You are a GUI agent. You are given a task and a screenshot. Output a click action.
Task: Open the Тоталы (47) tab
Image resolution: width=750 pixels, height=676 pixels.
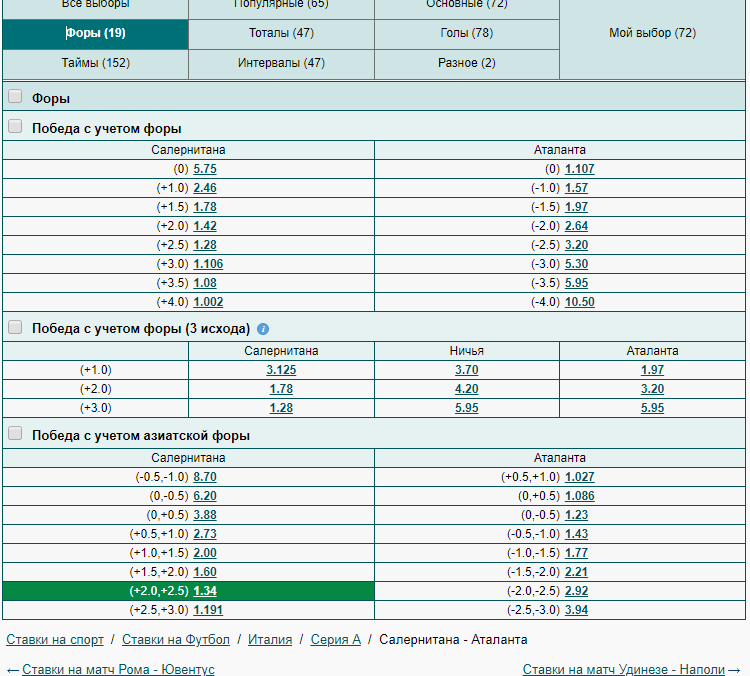[x=281, y=33]
